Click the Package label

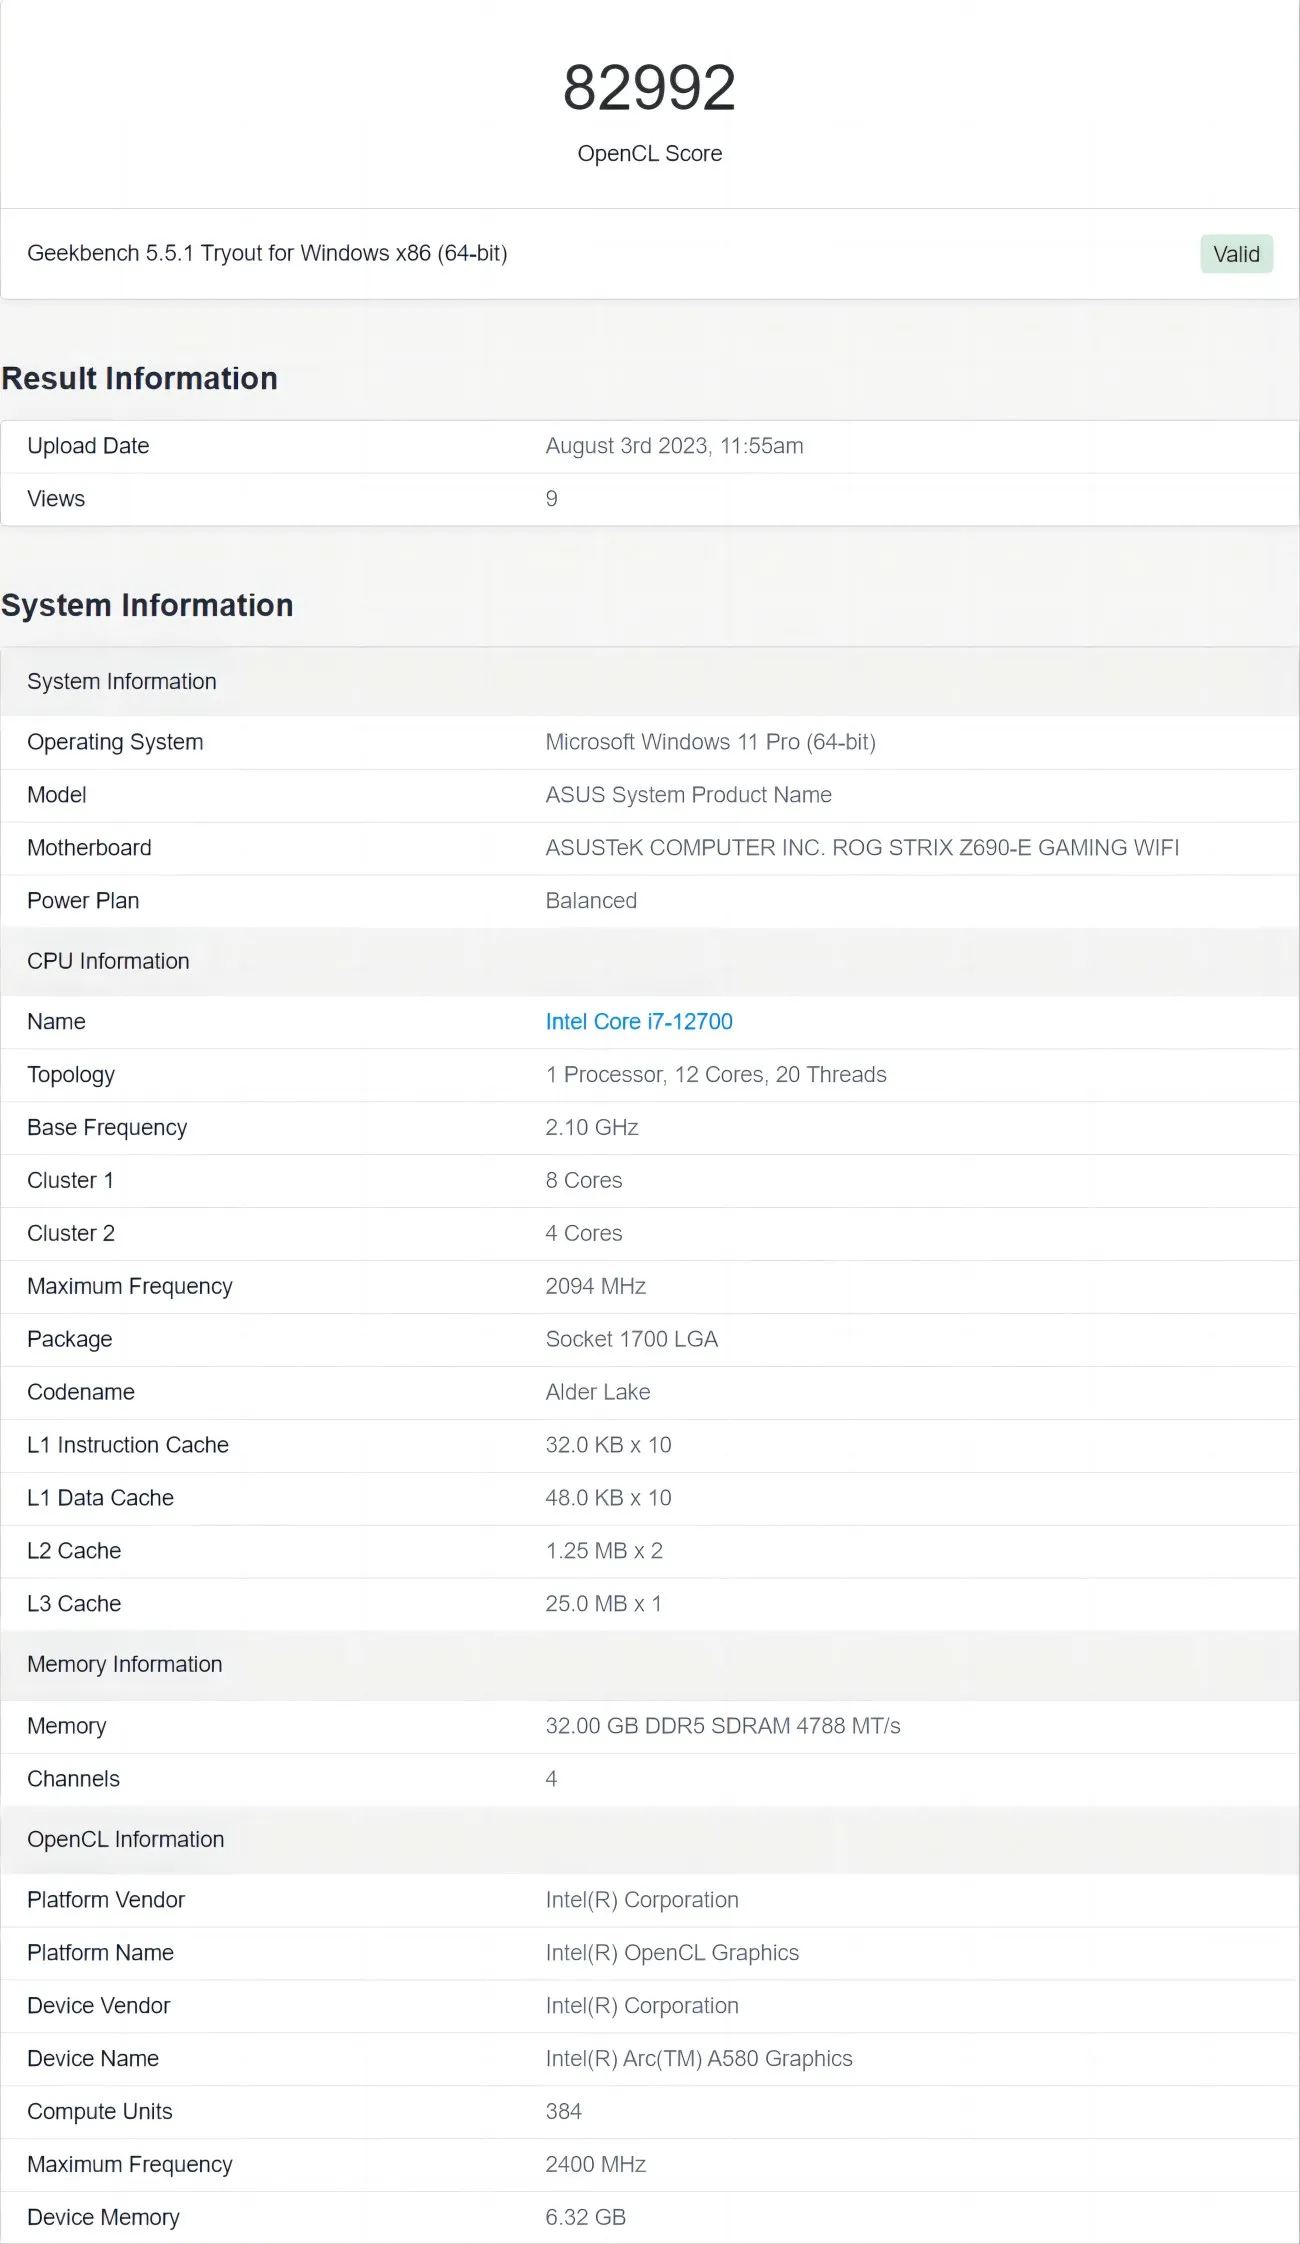click(70, 1339)
